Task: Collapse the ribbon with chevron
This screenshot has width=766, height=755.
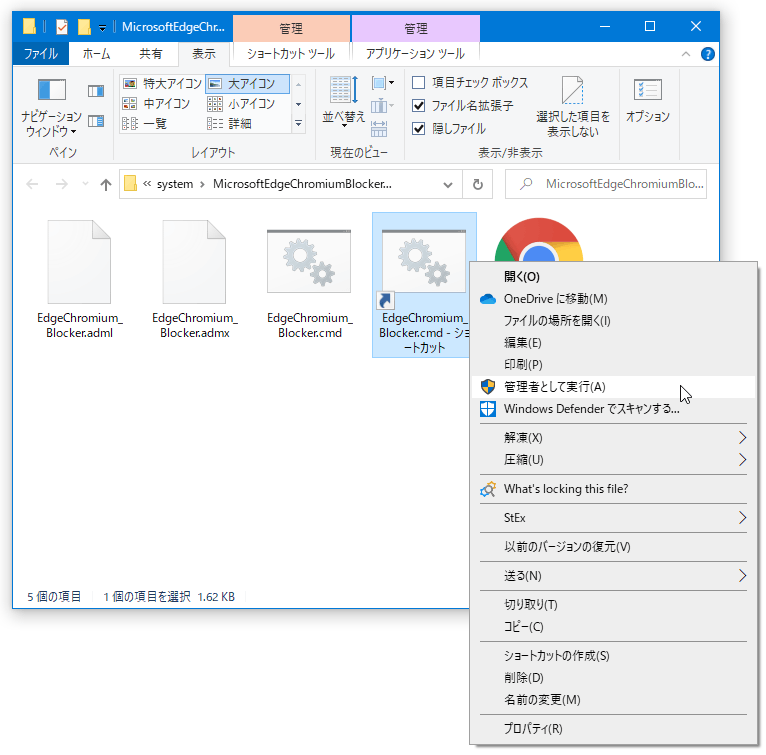Action: [x=686, y=54]
